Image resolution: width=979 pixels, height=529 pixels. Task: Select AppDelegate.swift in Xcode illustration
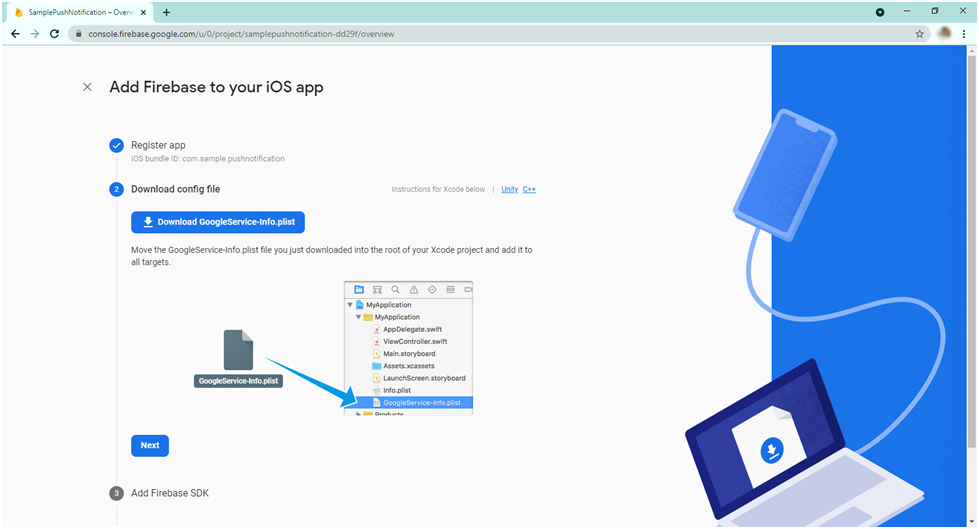coord(412,329)
